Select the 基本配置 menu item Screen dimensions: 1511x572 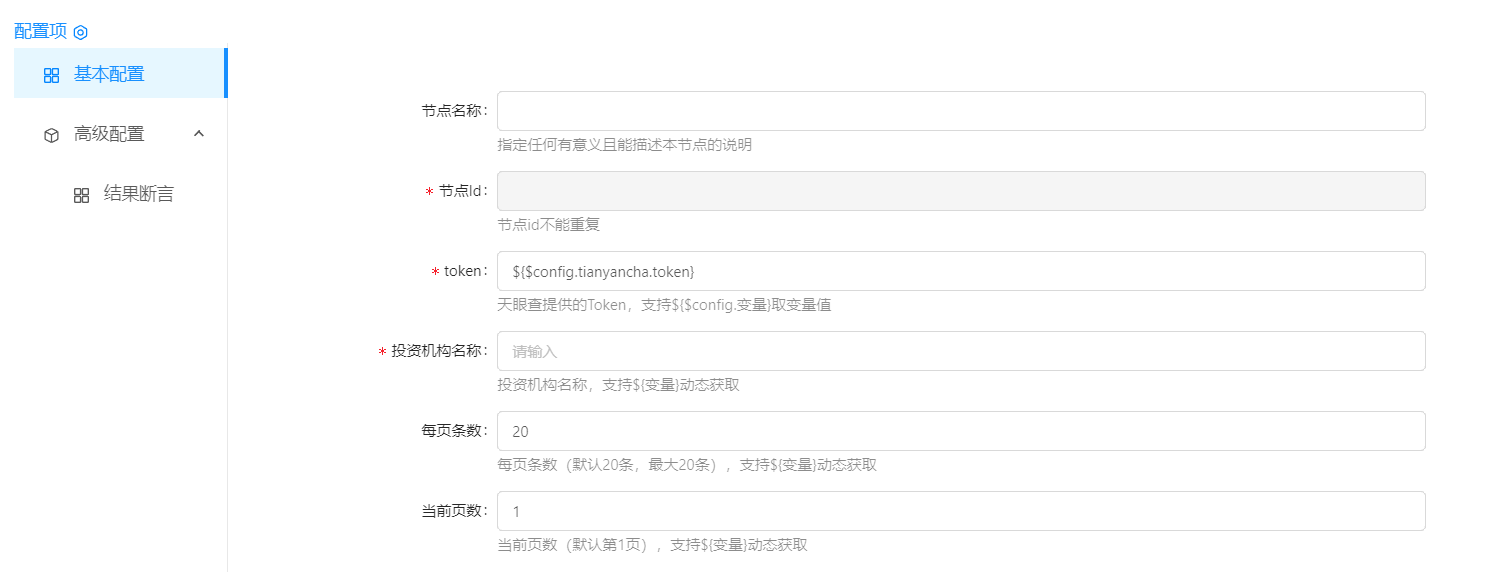click(x=109, y=74)
